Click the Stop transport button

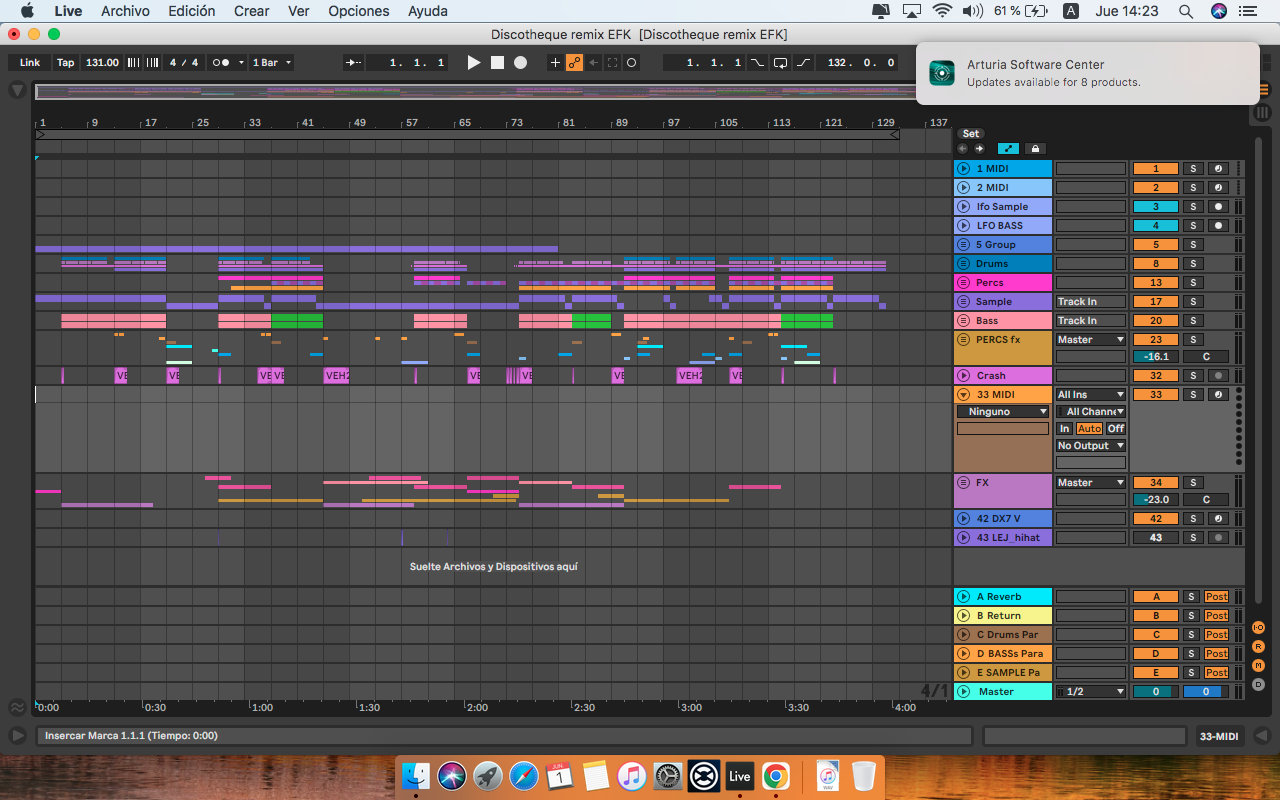pyautogui.click(x=497, y=62)
